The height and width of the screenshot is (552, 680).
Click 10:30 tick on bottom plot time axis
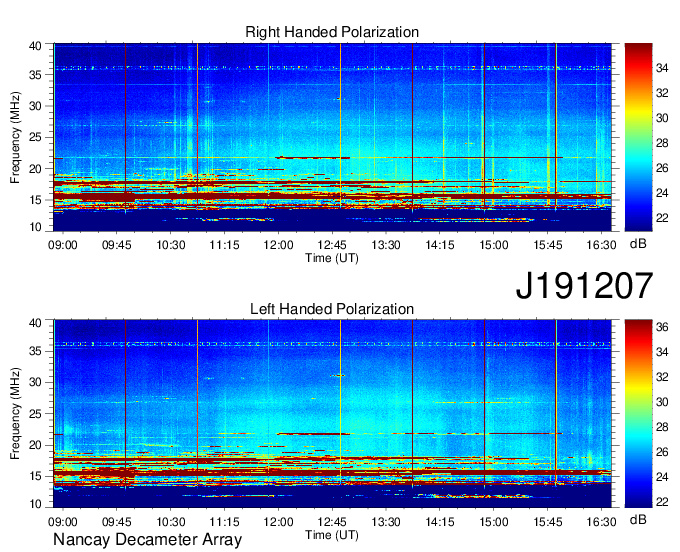(x=170, y=522)
